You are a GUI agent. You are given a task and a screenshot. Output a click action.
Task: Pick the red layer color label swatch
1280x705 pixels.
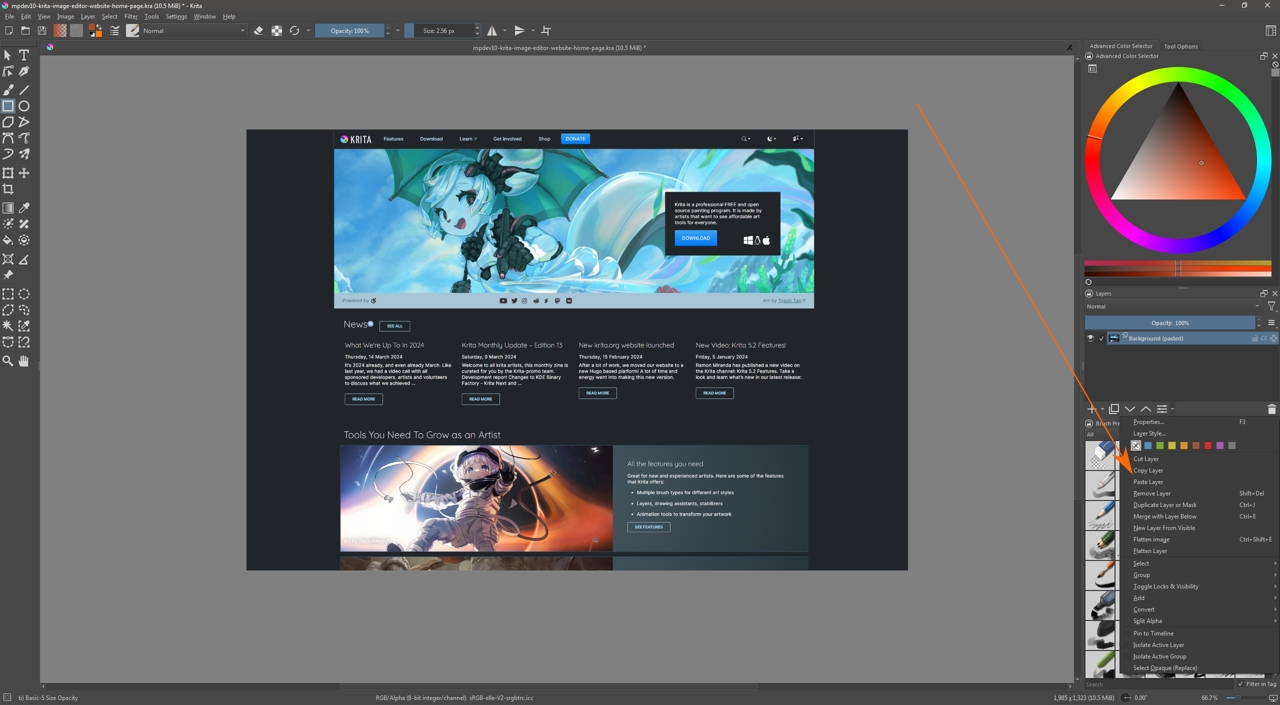click(x=1208, y=446)
